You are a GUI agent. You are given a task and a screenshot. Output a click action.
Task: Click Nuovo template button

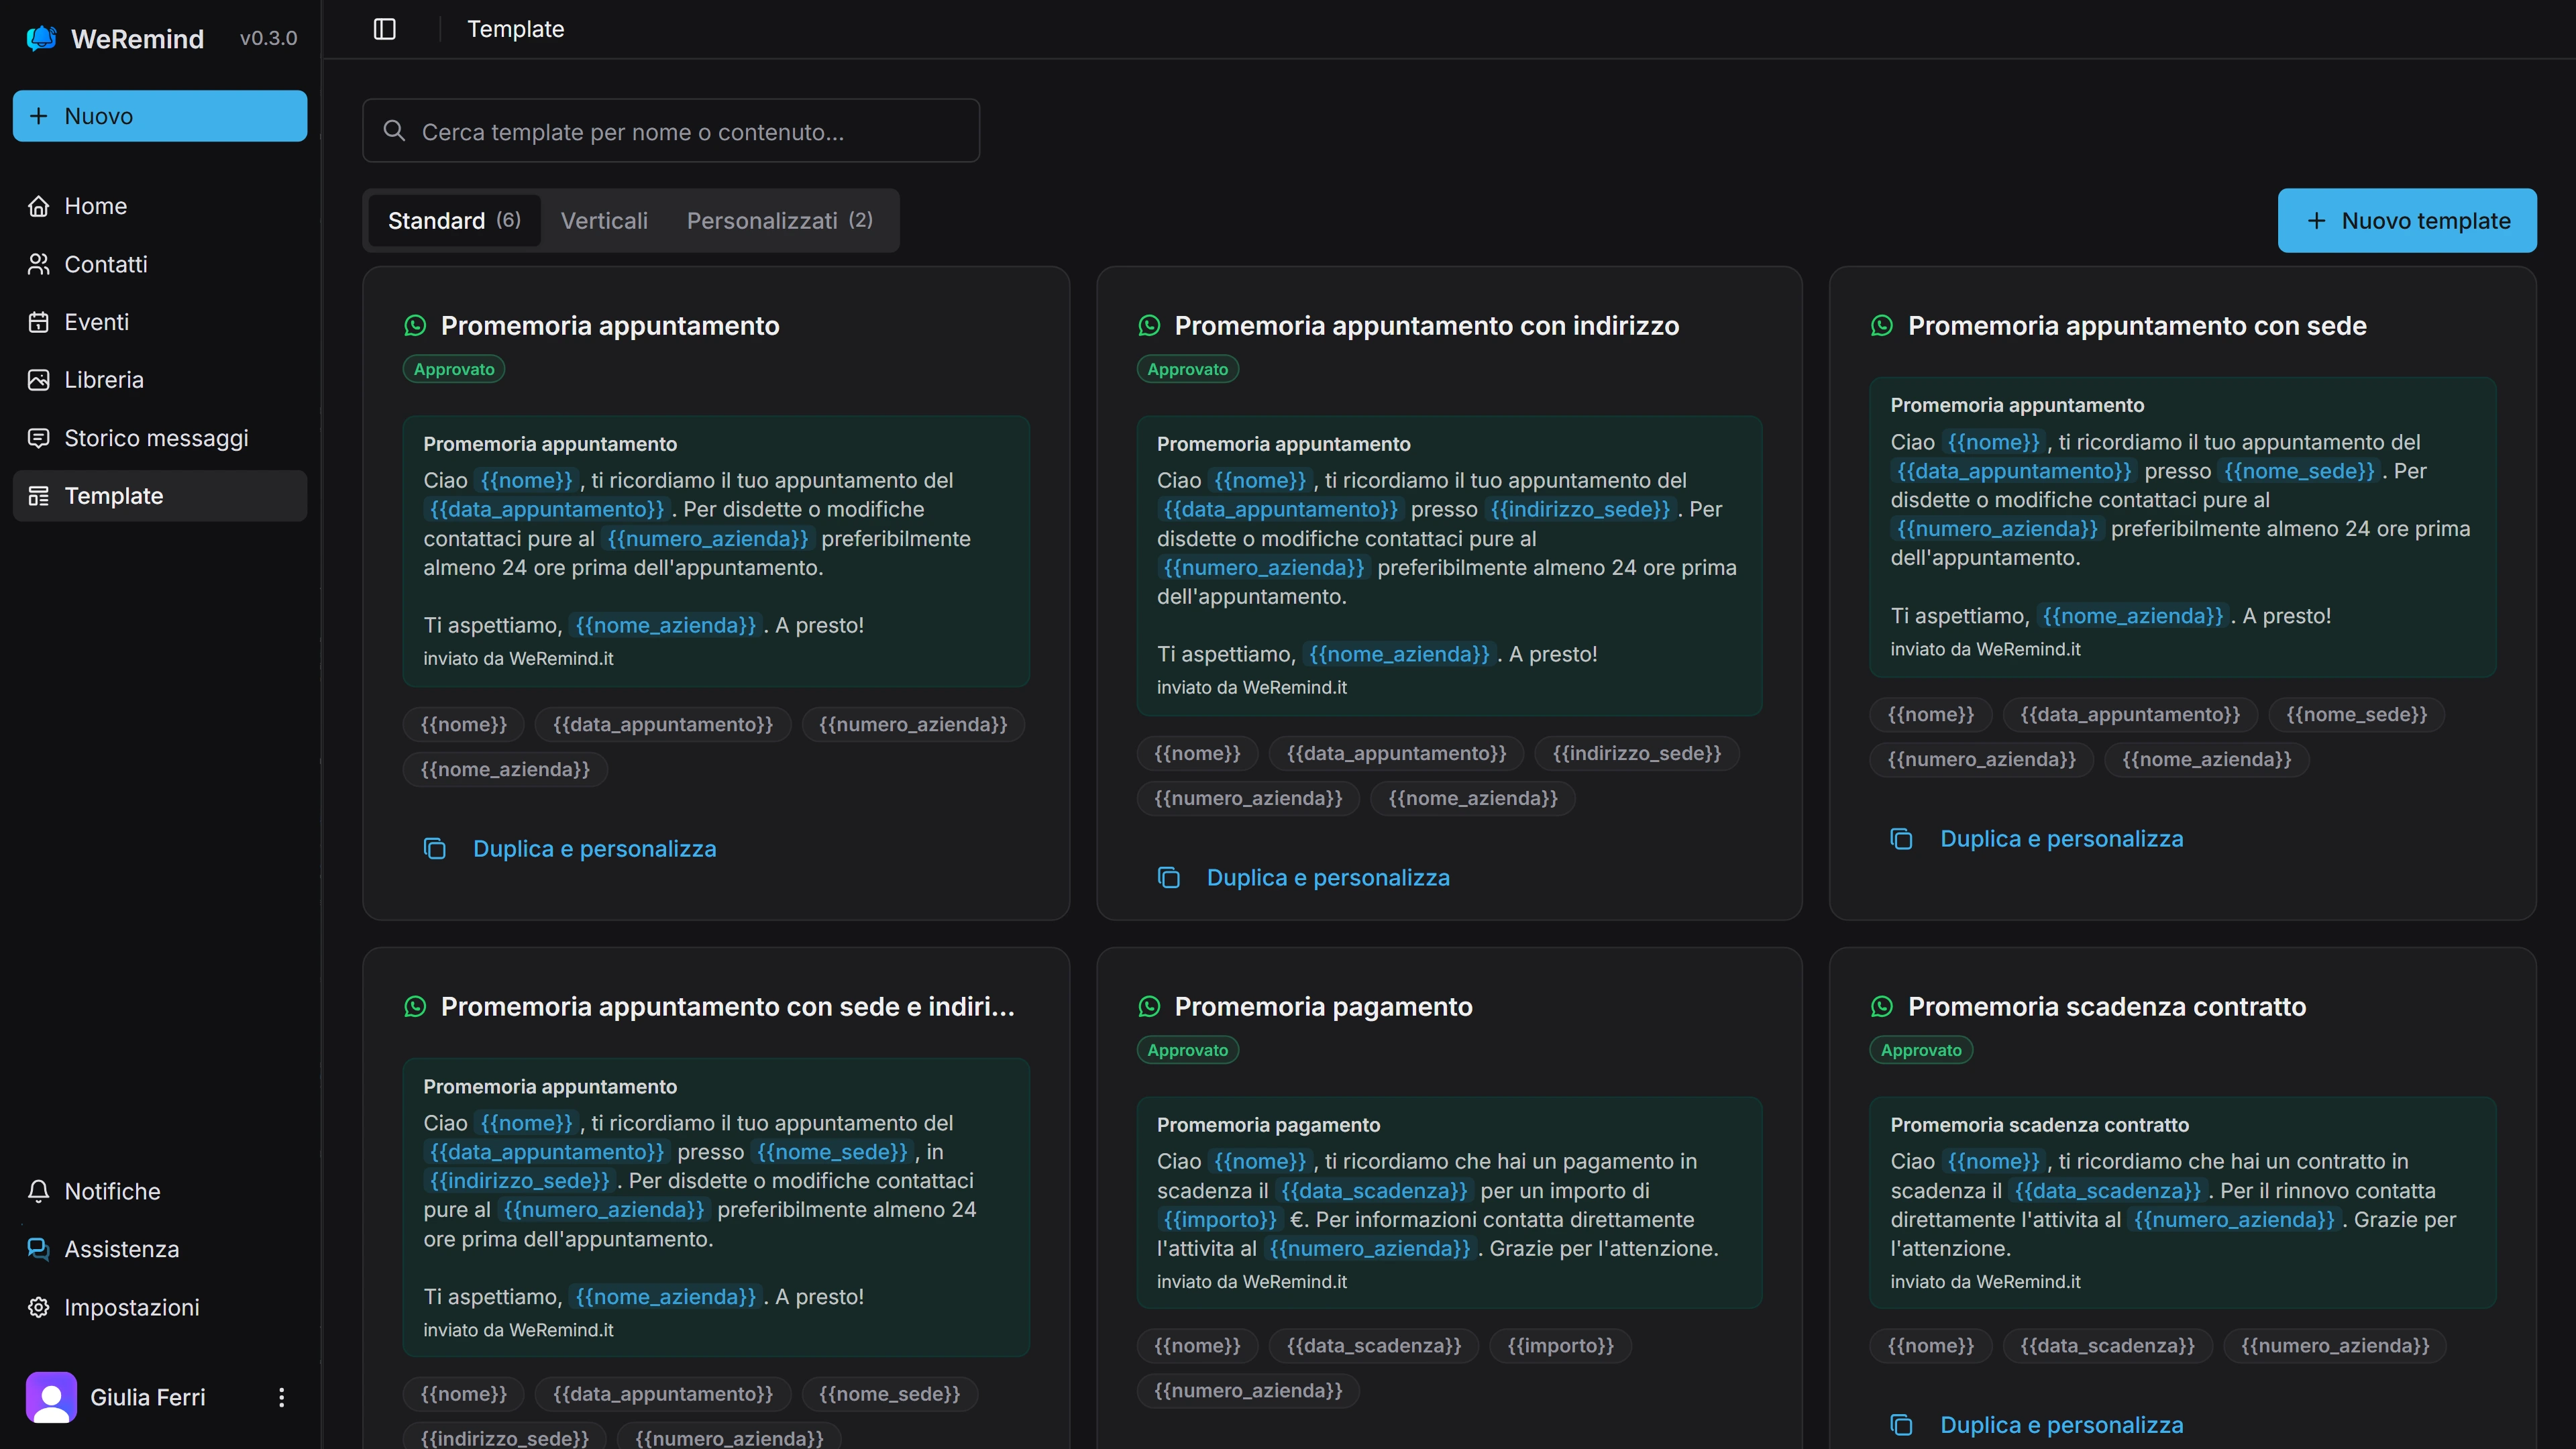pyautogui.click(x=2407, y=221)
